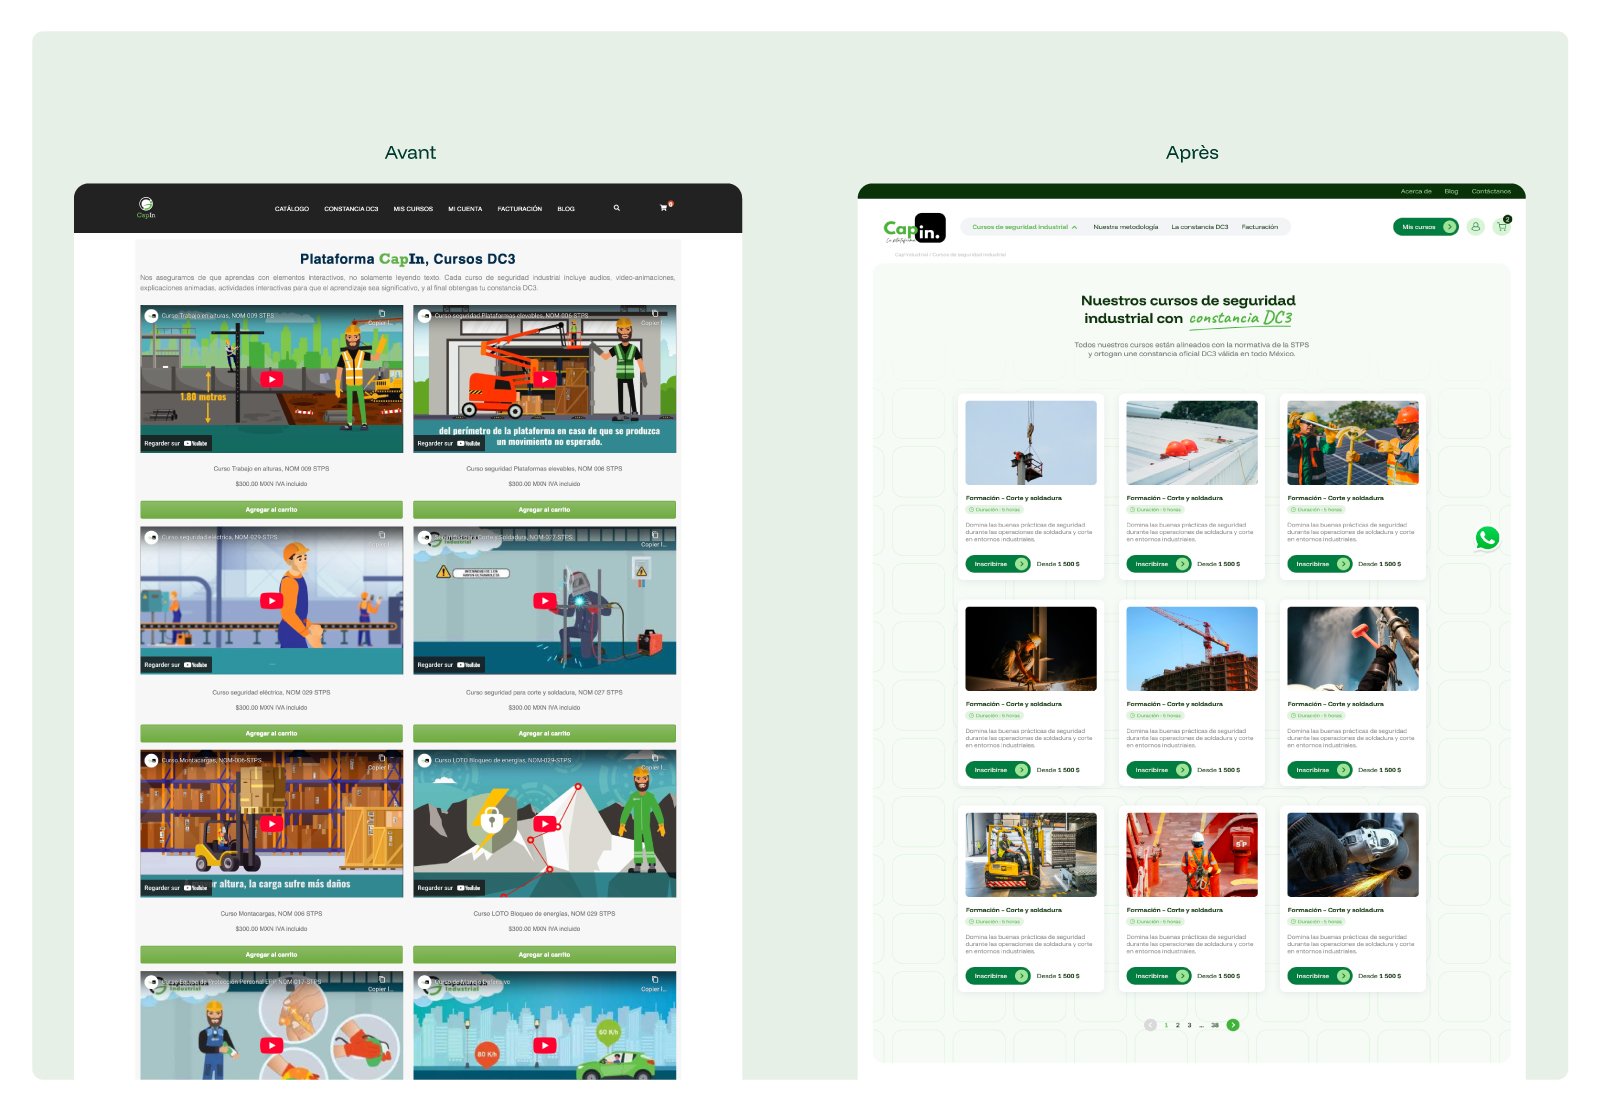Copy link of Montacargas video
The image size is (1600, 1106).
[x=381, y=762]
